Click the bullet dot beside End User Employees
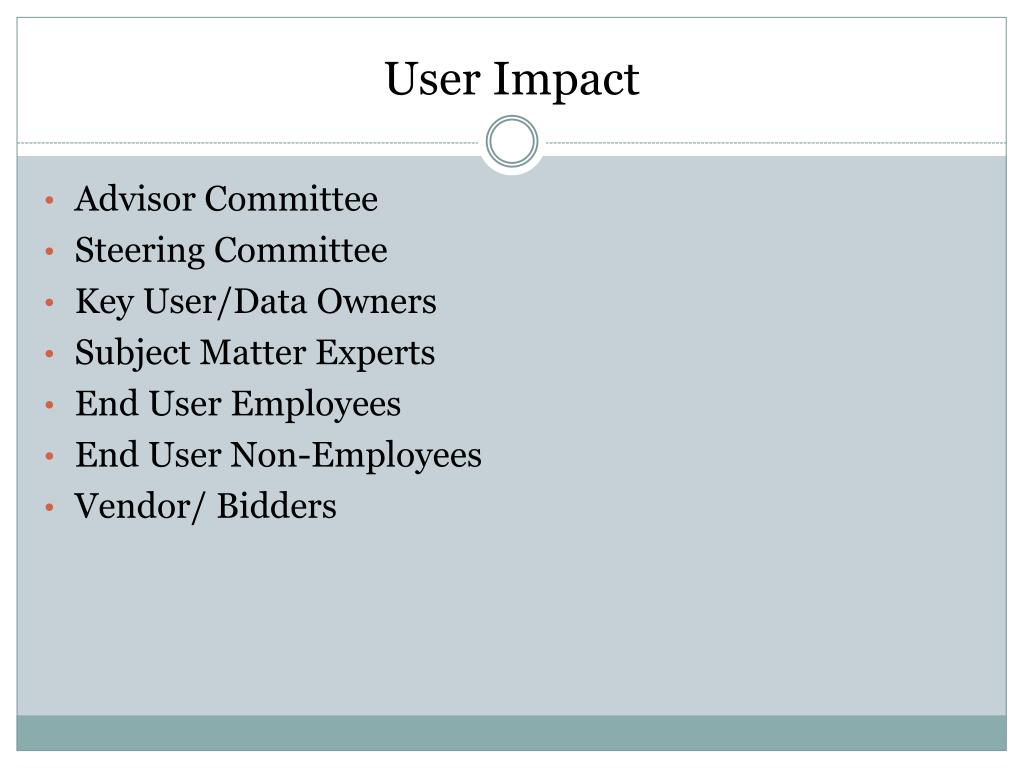Image resolution: width=1024 pixels, height=768 pixels. tap(50, 405)
